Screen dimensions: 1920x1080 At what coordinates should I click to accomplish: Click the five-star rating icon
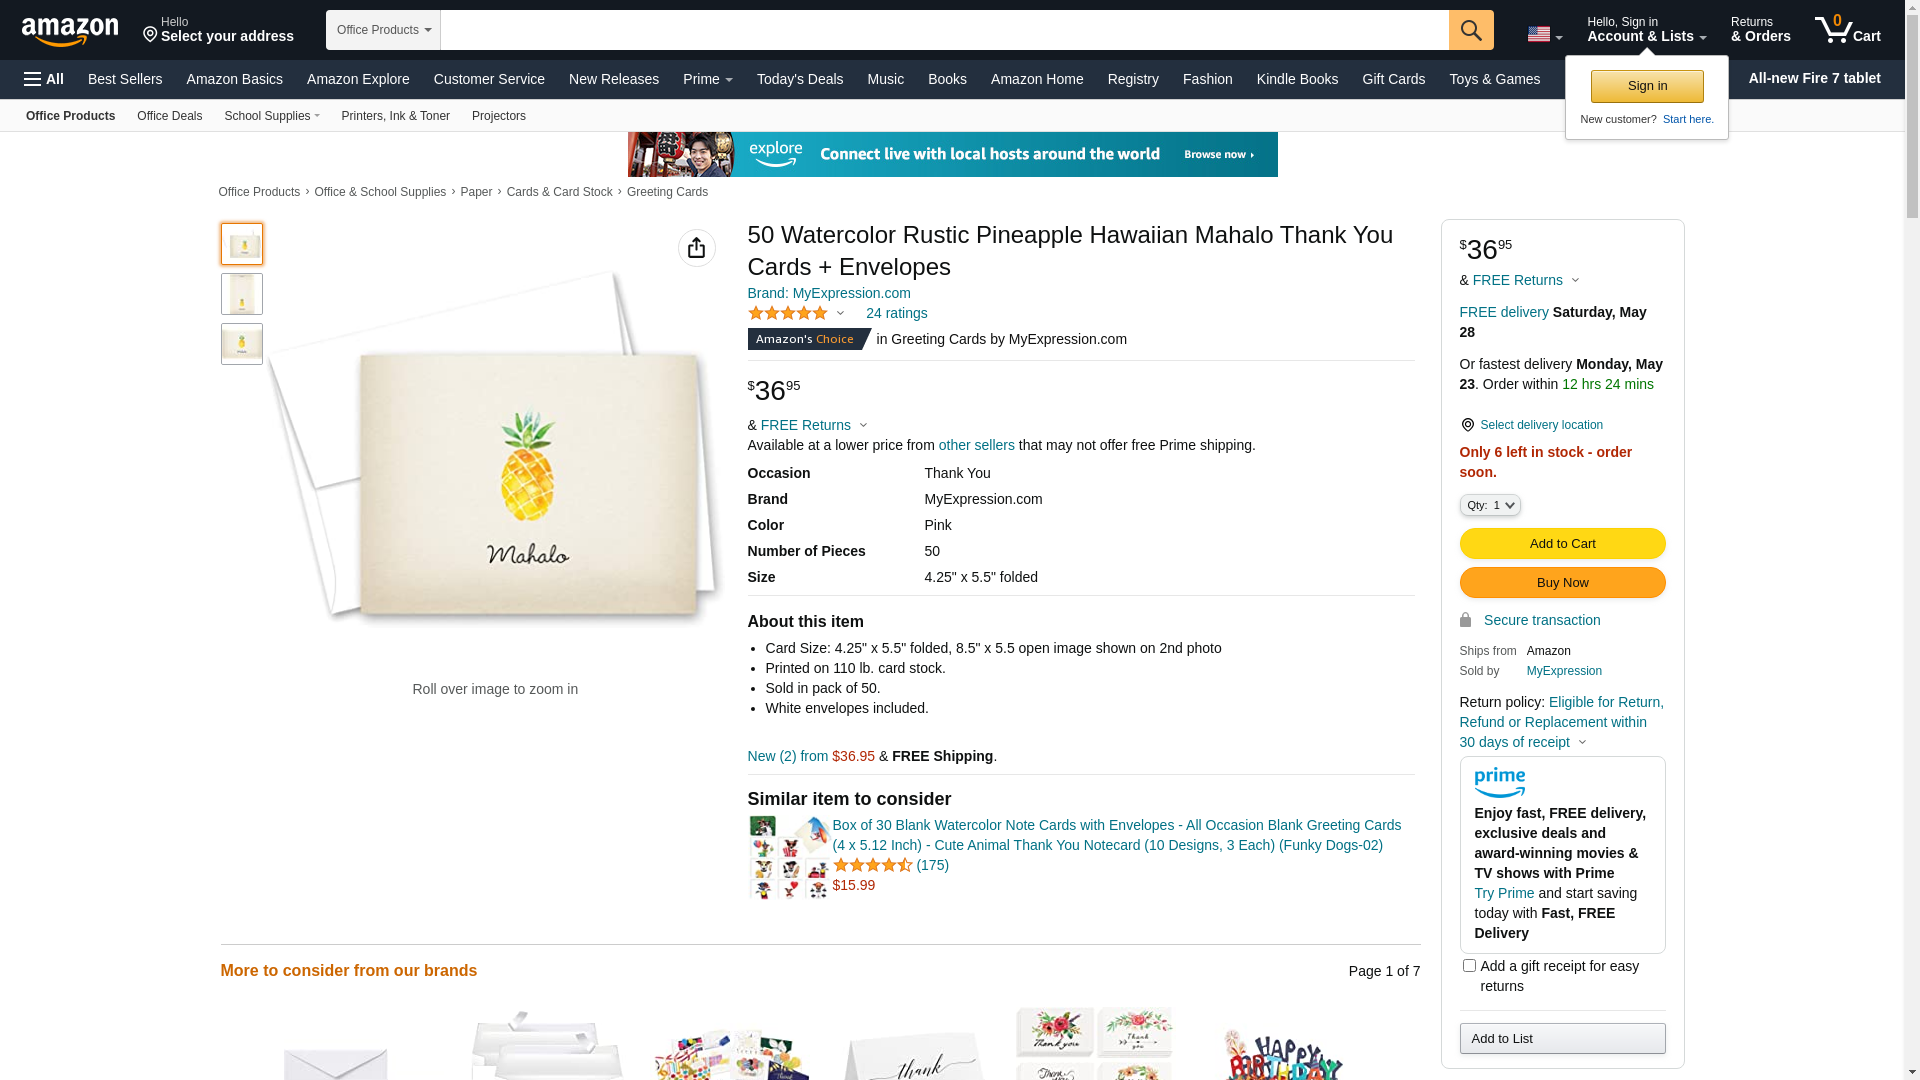click(788, 313)
